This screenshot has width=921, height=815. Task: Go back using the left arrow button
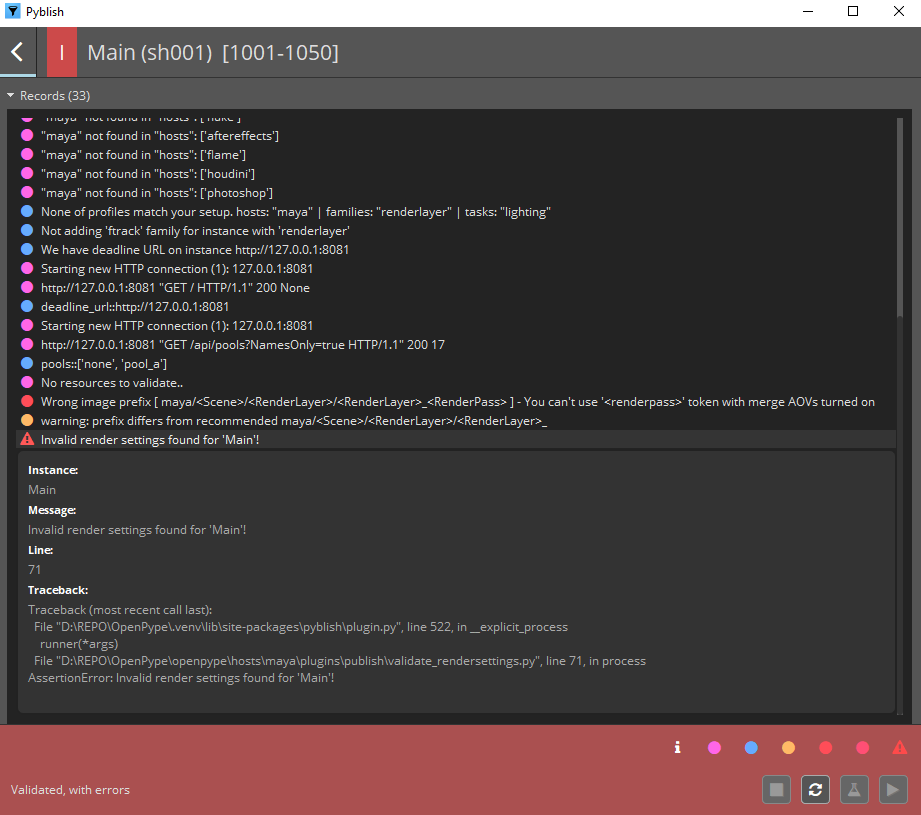pos(18,52)
